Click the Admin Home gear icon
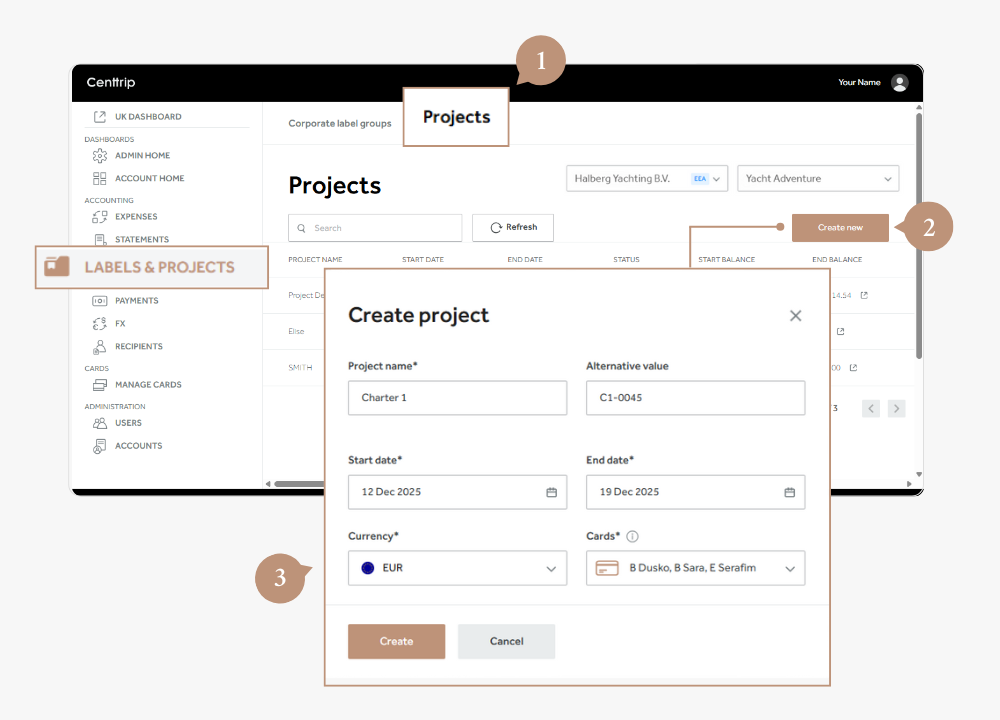This screenshot has width=1000, height=720. [99, 156]
